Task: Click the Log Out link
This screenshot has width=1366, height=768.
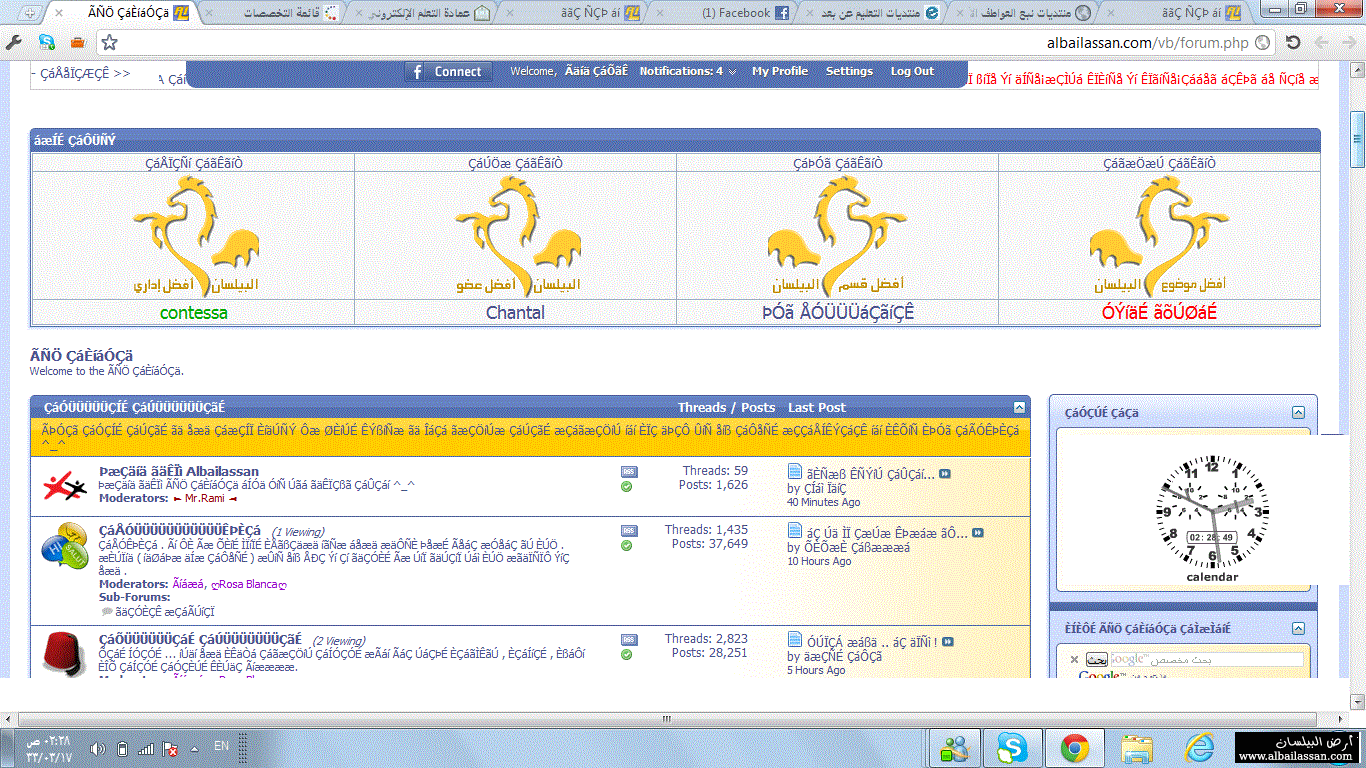Action: click(912, 72)
